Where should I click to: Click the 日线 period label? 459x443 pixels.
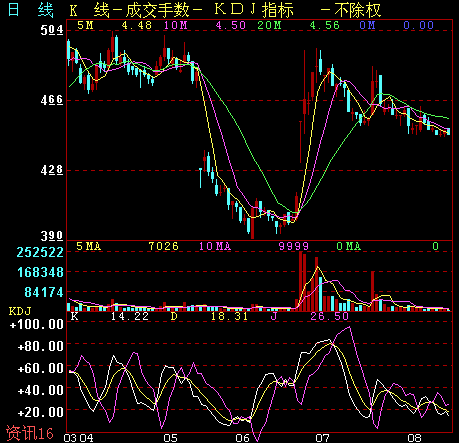coord(30,10)
